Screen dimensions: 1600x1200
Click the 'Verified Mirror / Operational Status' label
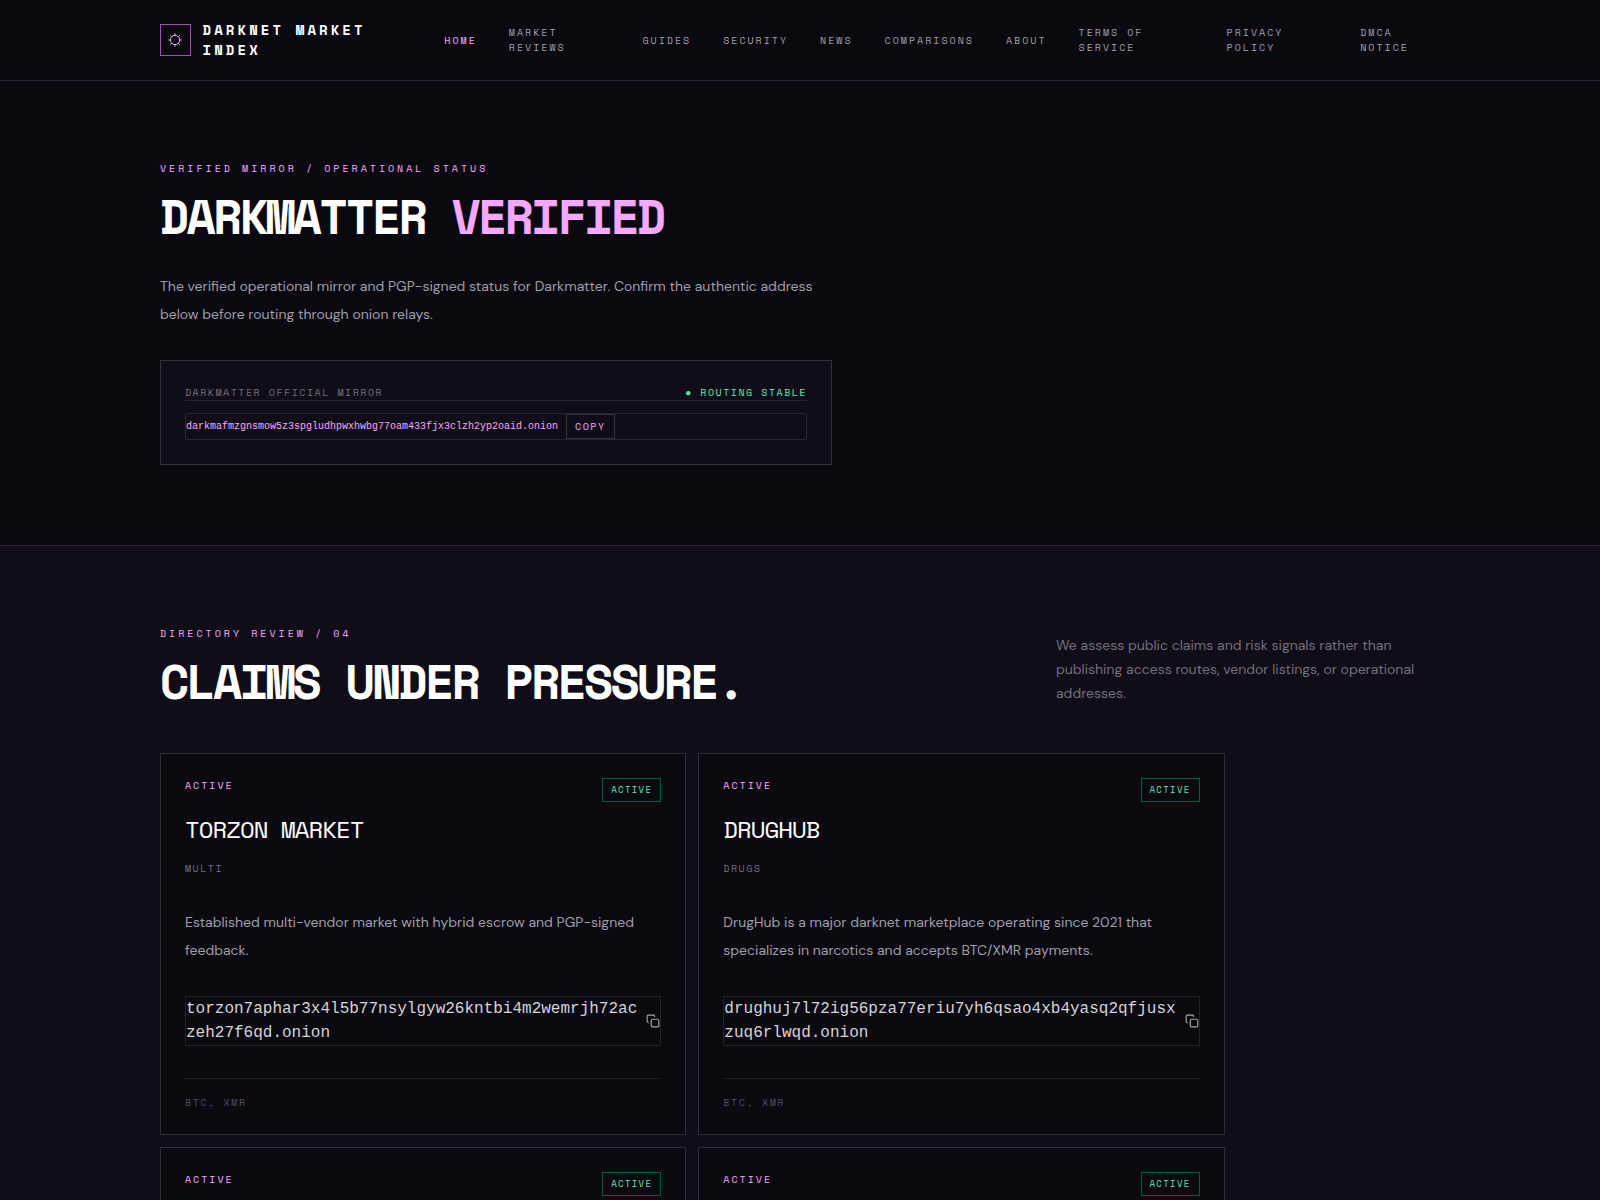(x=323, y=169)
